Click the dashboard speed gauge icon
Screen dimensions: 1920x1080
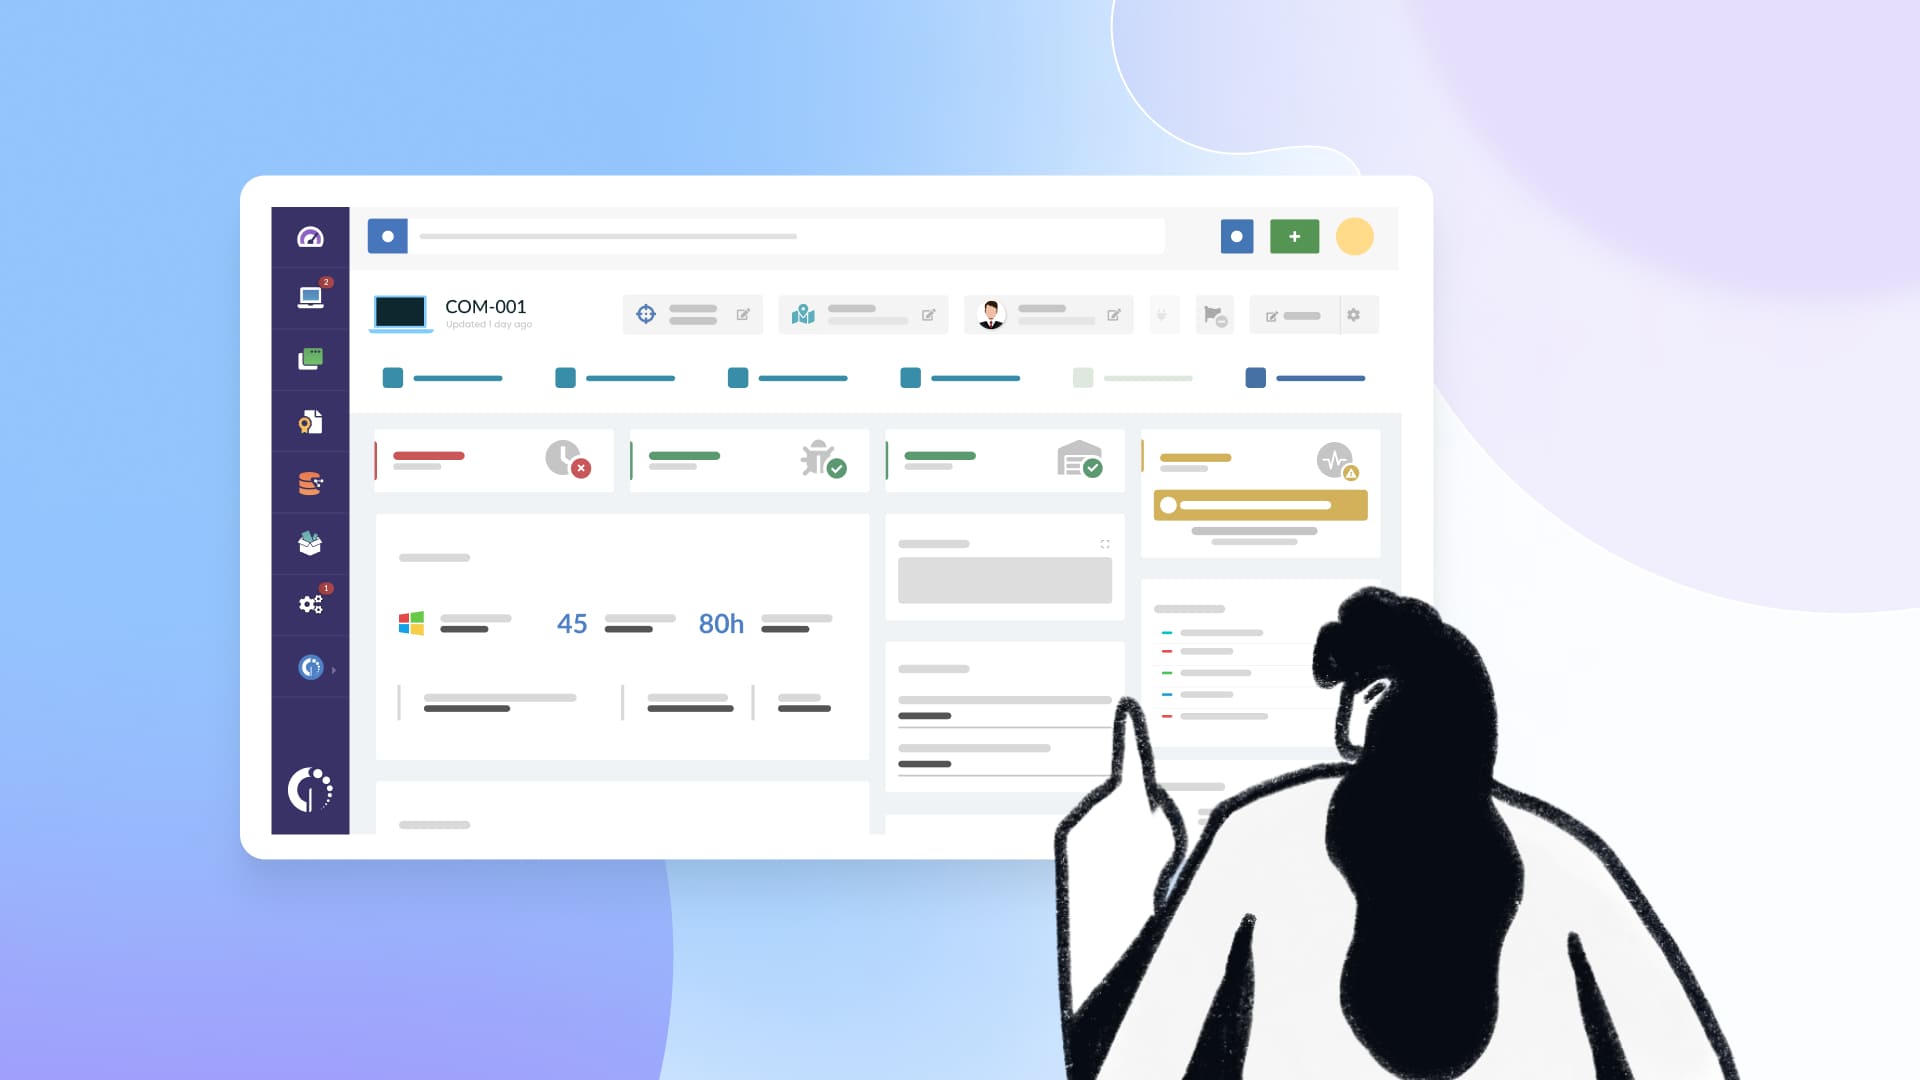pyautogui.click(x=309, y=235)
